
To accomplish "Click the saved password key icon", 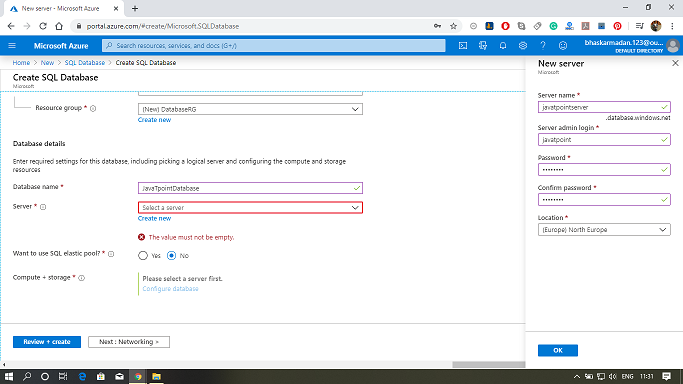I will pos(437,26).
